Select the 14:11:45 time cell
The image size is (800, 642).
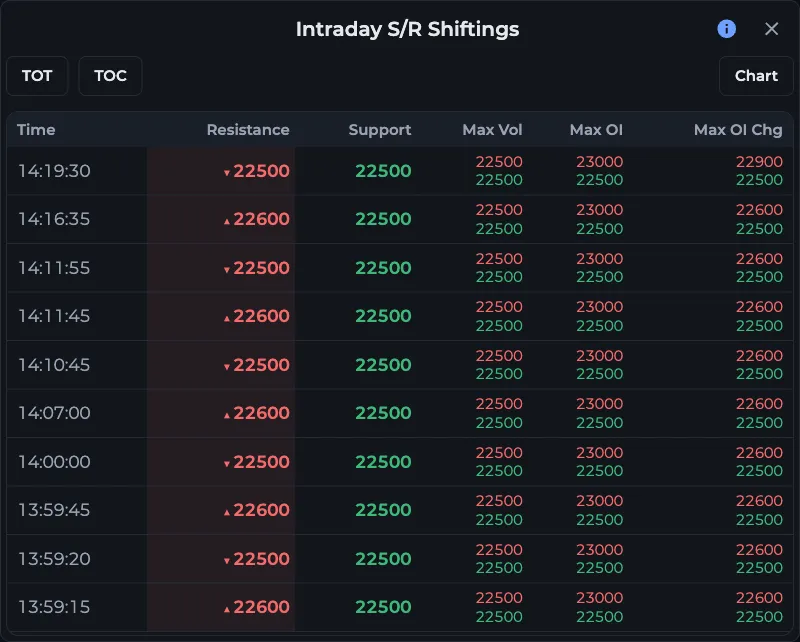click(54, 316)
